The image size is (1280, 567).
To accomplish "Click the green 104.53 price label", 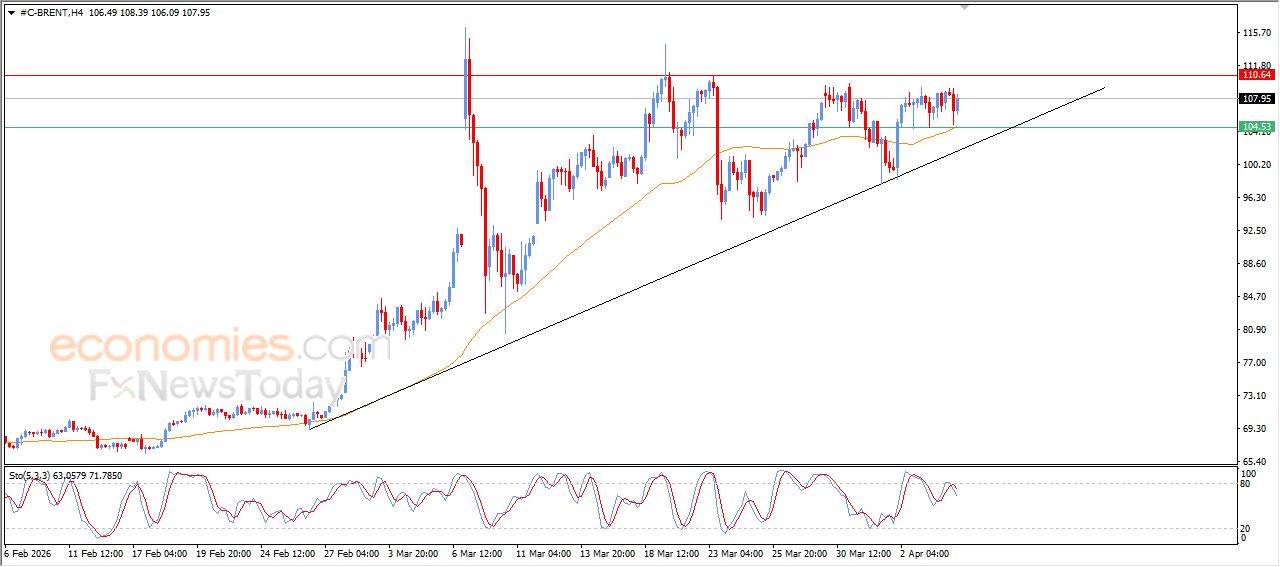I will (x=1256, y=127).
